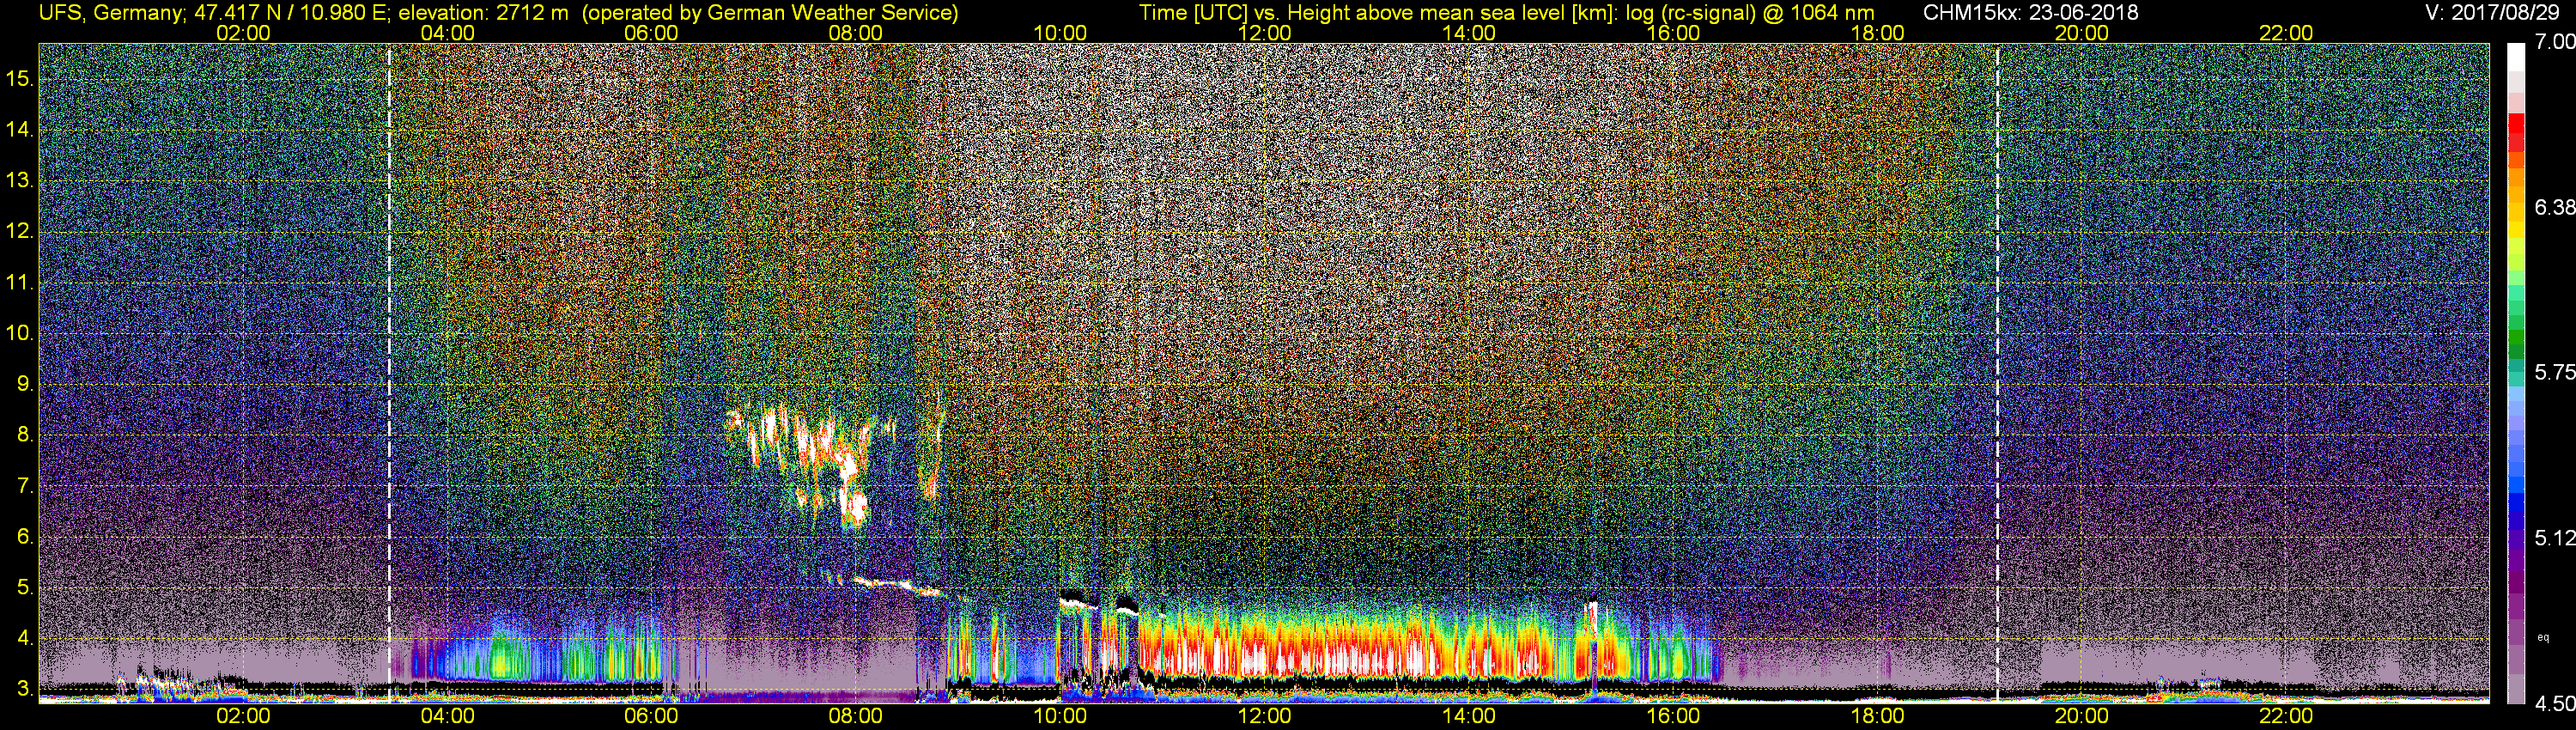
Task: Click the color scale value 7.00
Action: 2554,42
